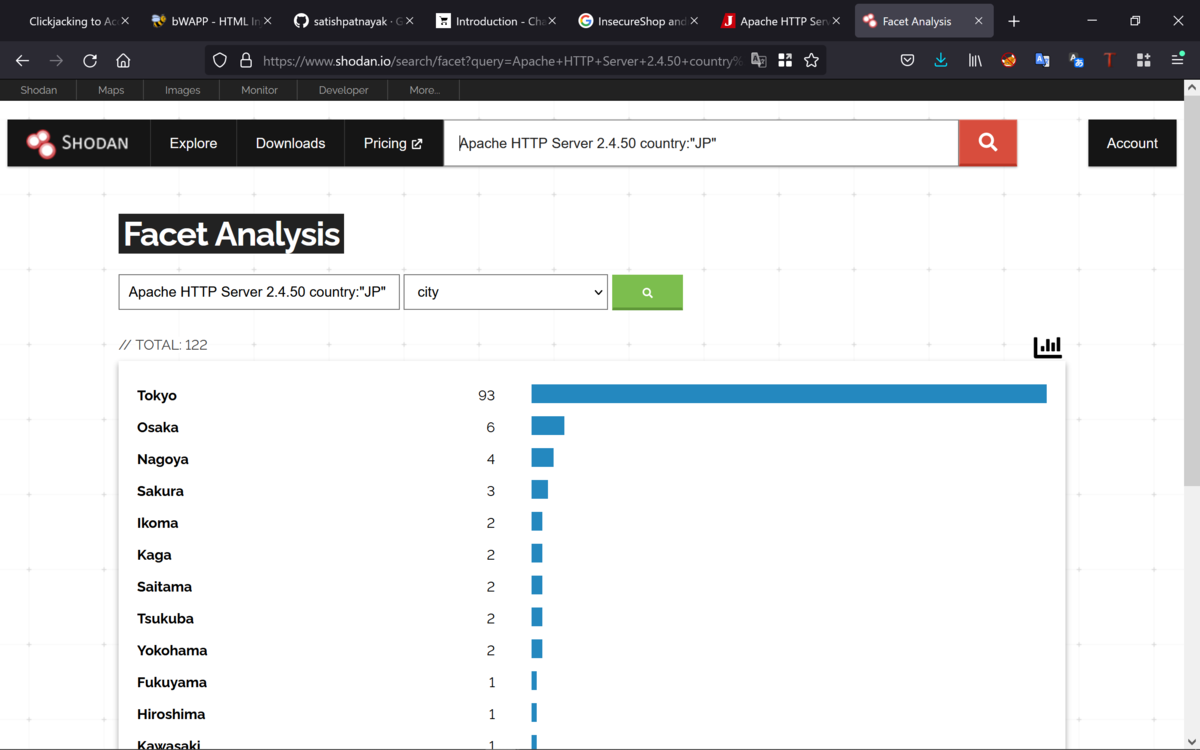Click the red Shodan search button

click(x=988, y=143)
